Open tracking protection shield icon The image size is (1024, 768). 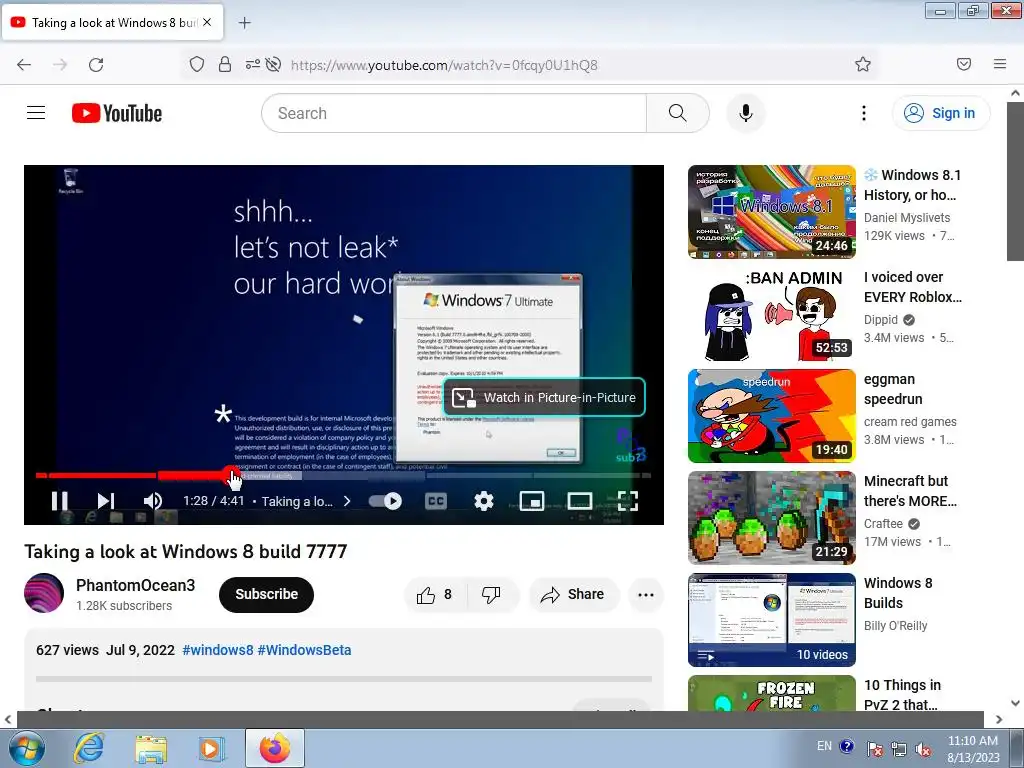click(x=197, y=64)
